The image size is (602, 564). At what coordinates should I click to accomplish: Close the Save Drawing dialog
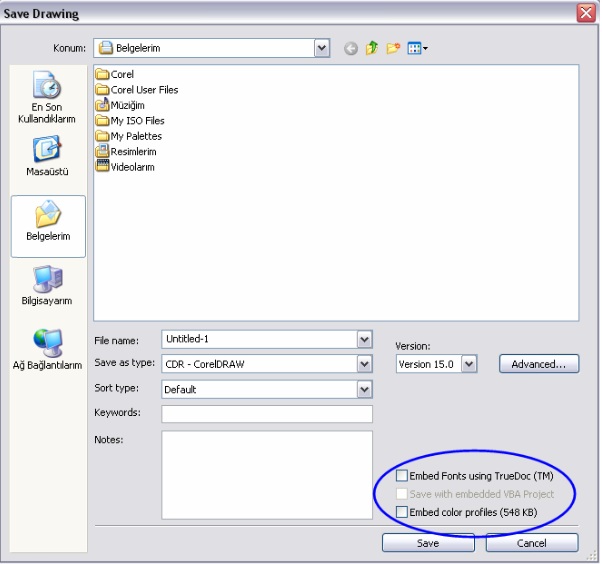pyautogui.click(x=586, y=13)
